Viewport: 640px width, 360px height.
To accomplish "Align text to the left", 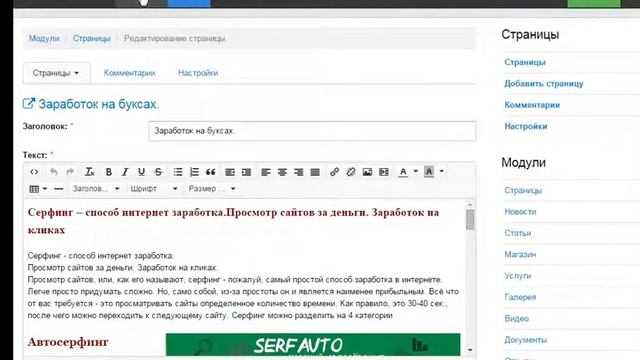I will coord(266,172).
